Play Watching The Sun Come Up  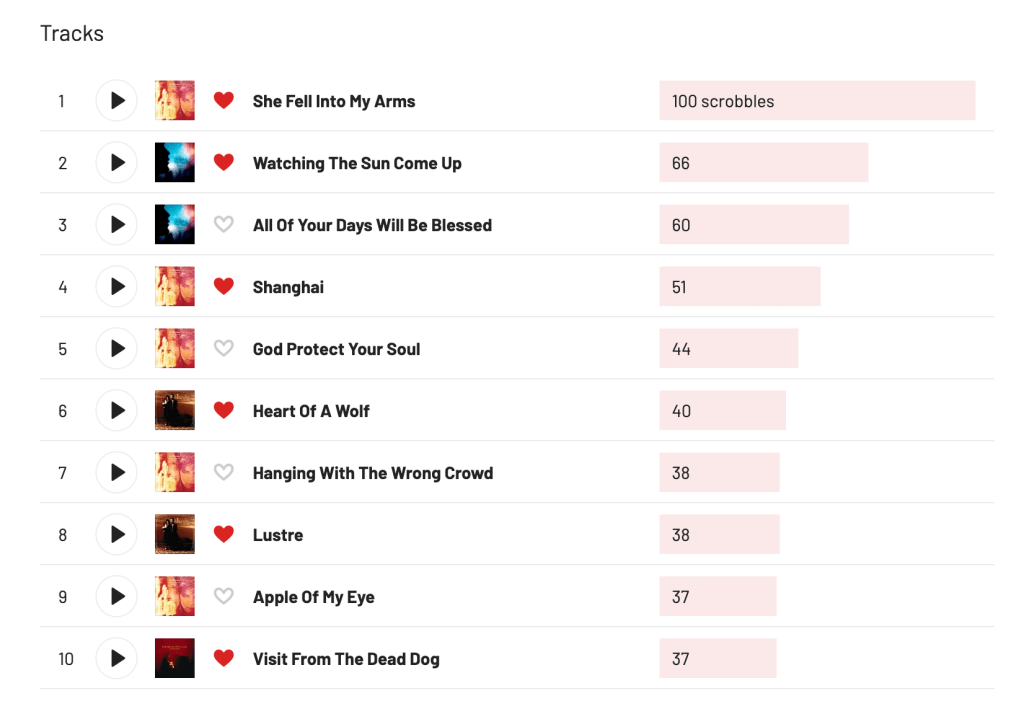click(x=117, y=163)
